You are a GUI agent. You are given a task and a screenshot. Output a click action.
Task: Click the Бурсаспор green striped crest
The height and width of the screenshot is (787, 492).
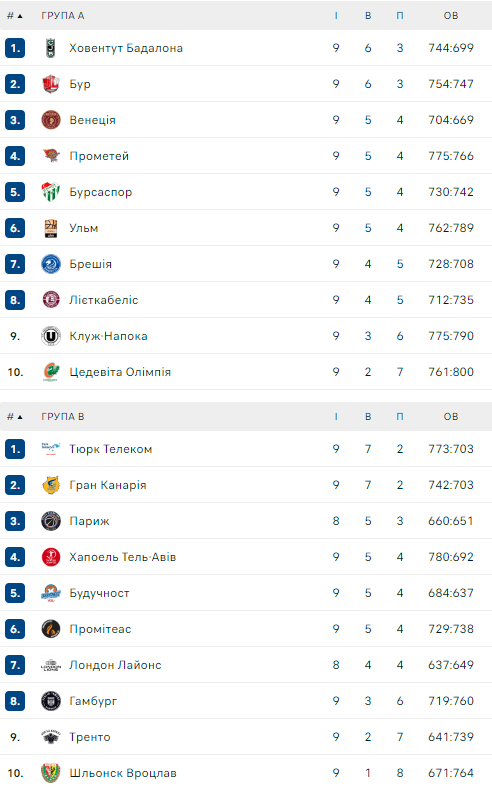[x=51, y=192]
